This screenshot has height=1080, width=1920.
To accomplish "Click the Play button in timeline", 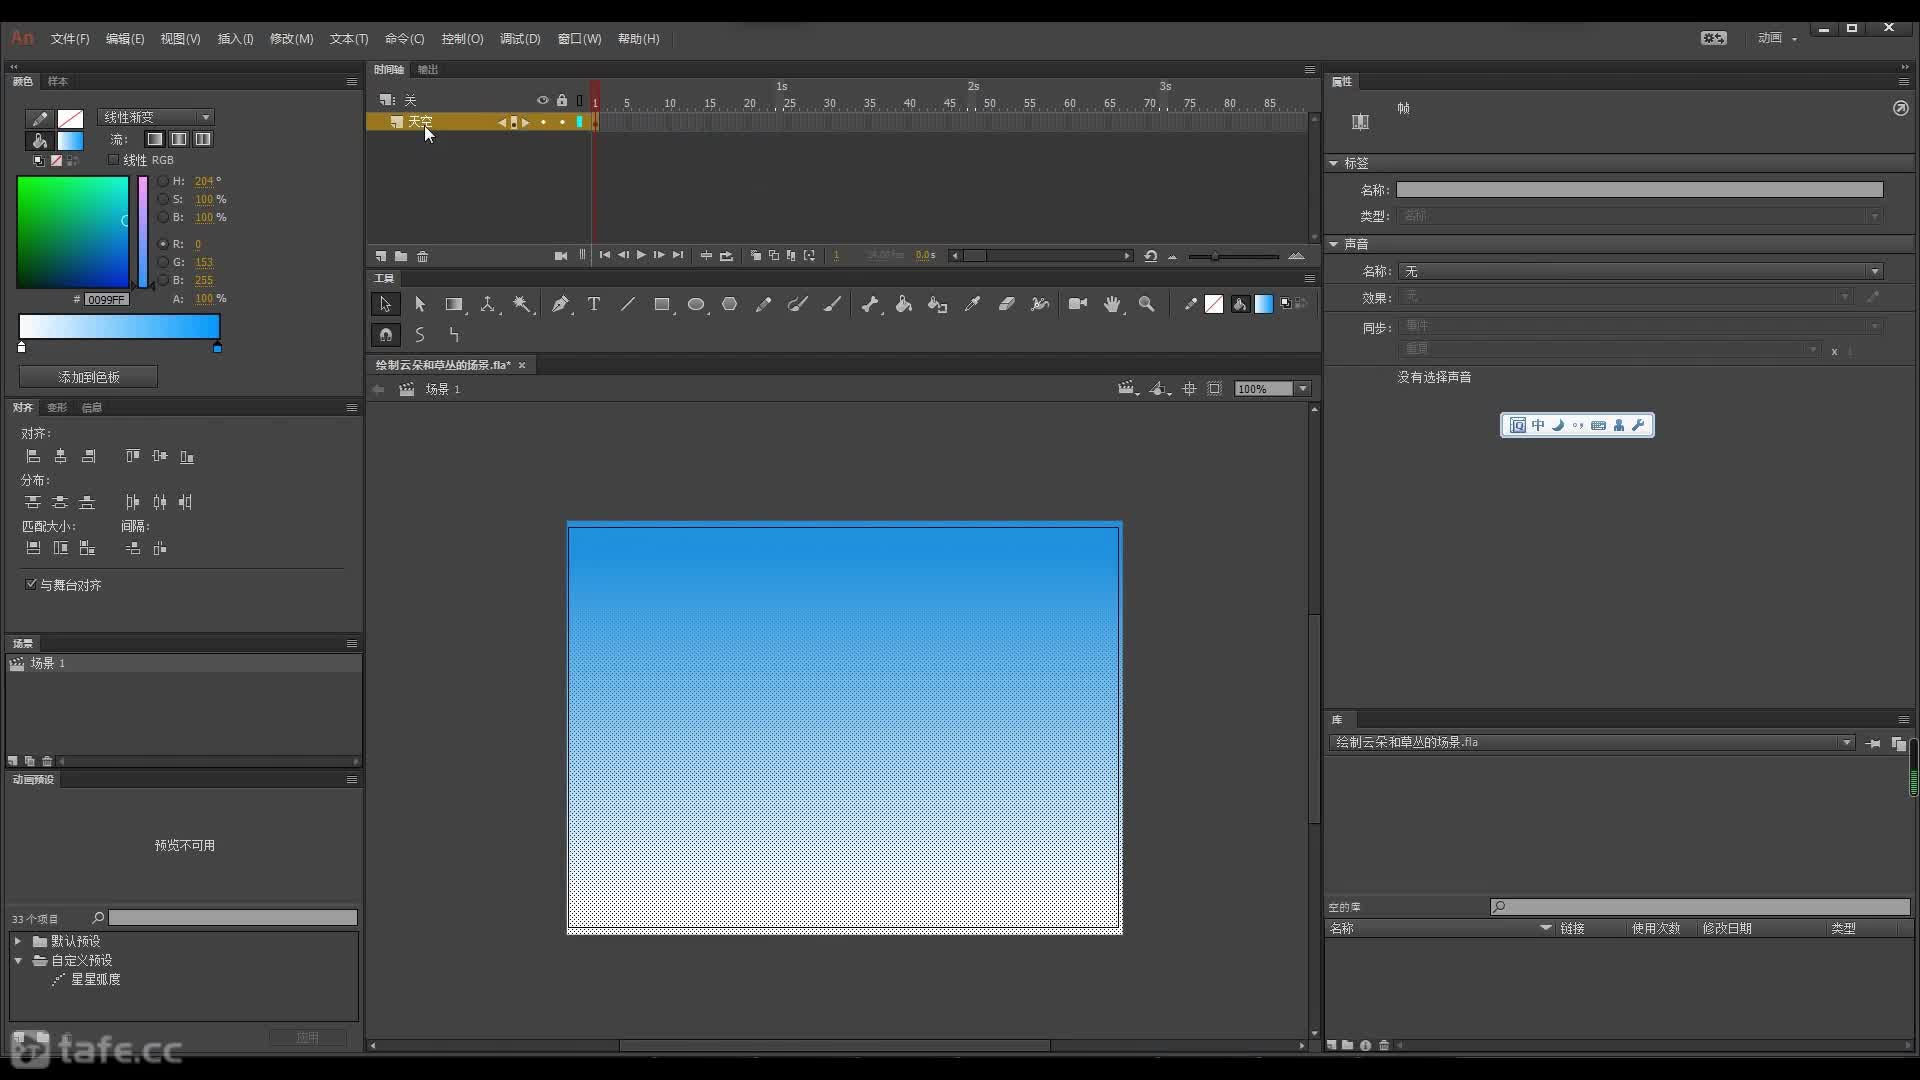I will [641, 255].
